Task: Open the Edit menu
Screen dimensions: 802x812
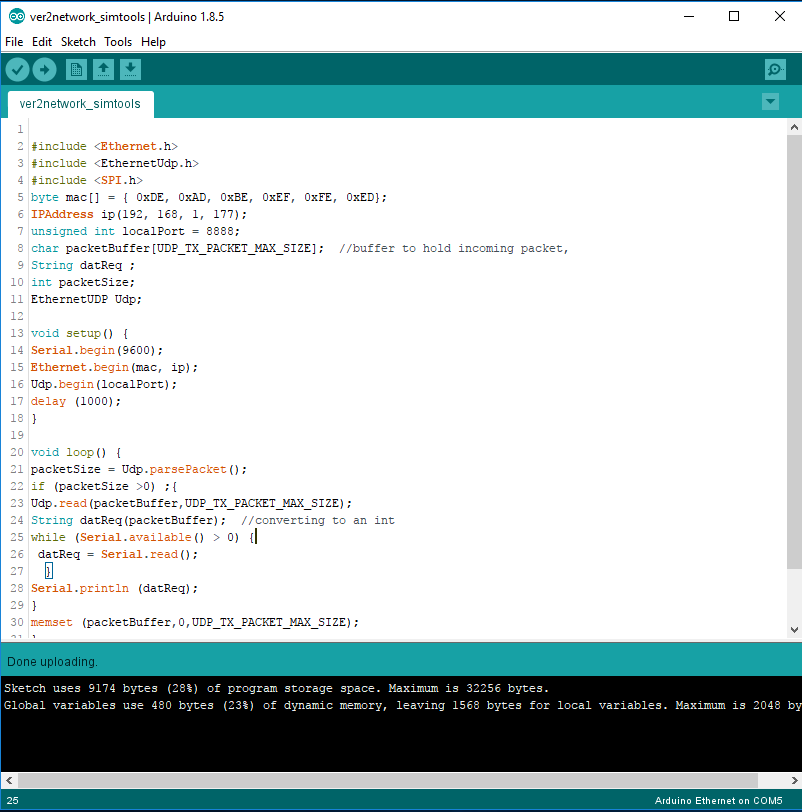Action: tap(42, 42)
